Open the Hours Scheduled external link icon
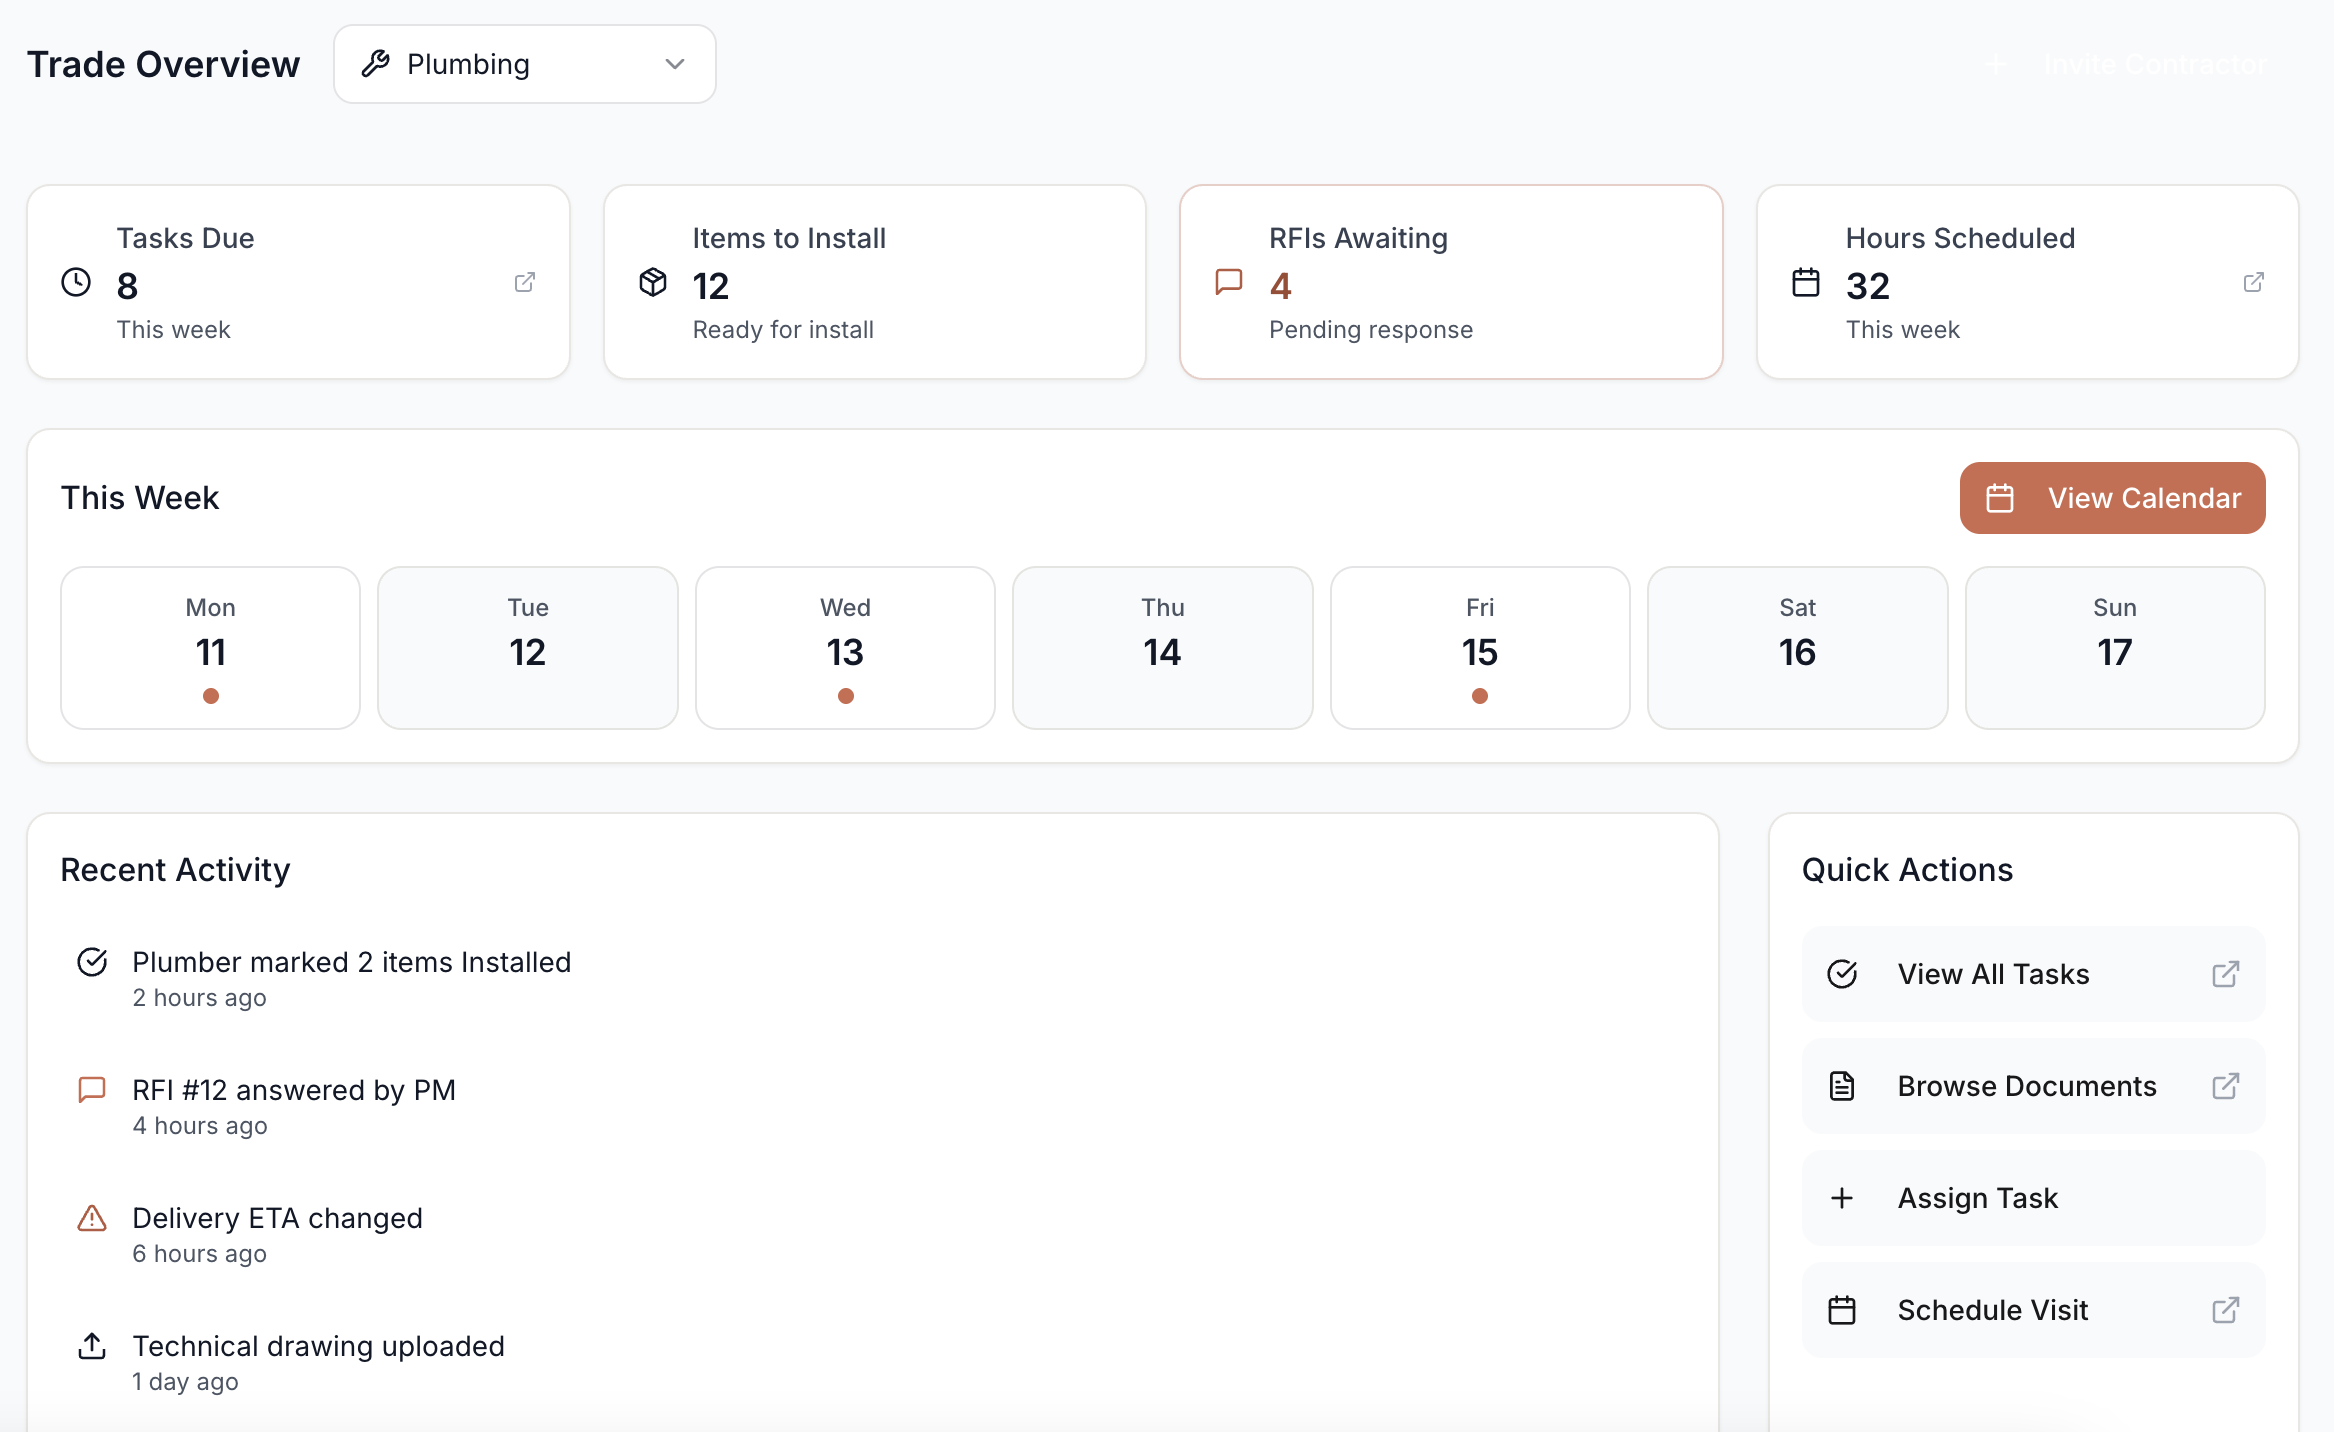The height and width of the screenshot is (1432, 2334). tap(2253, 283)
